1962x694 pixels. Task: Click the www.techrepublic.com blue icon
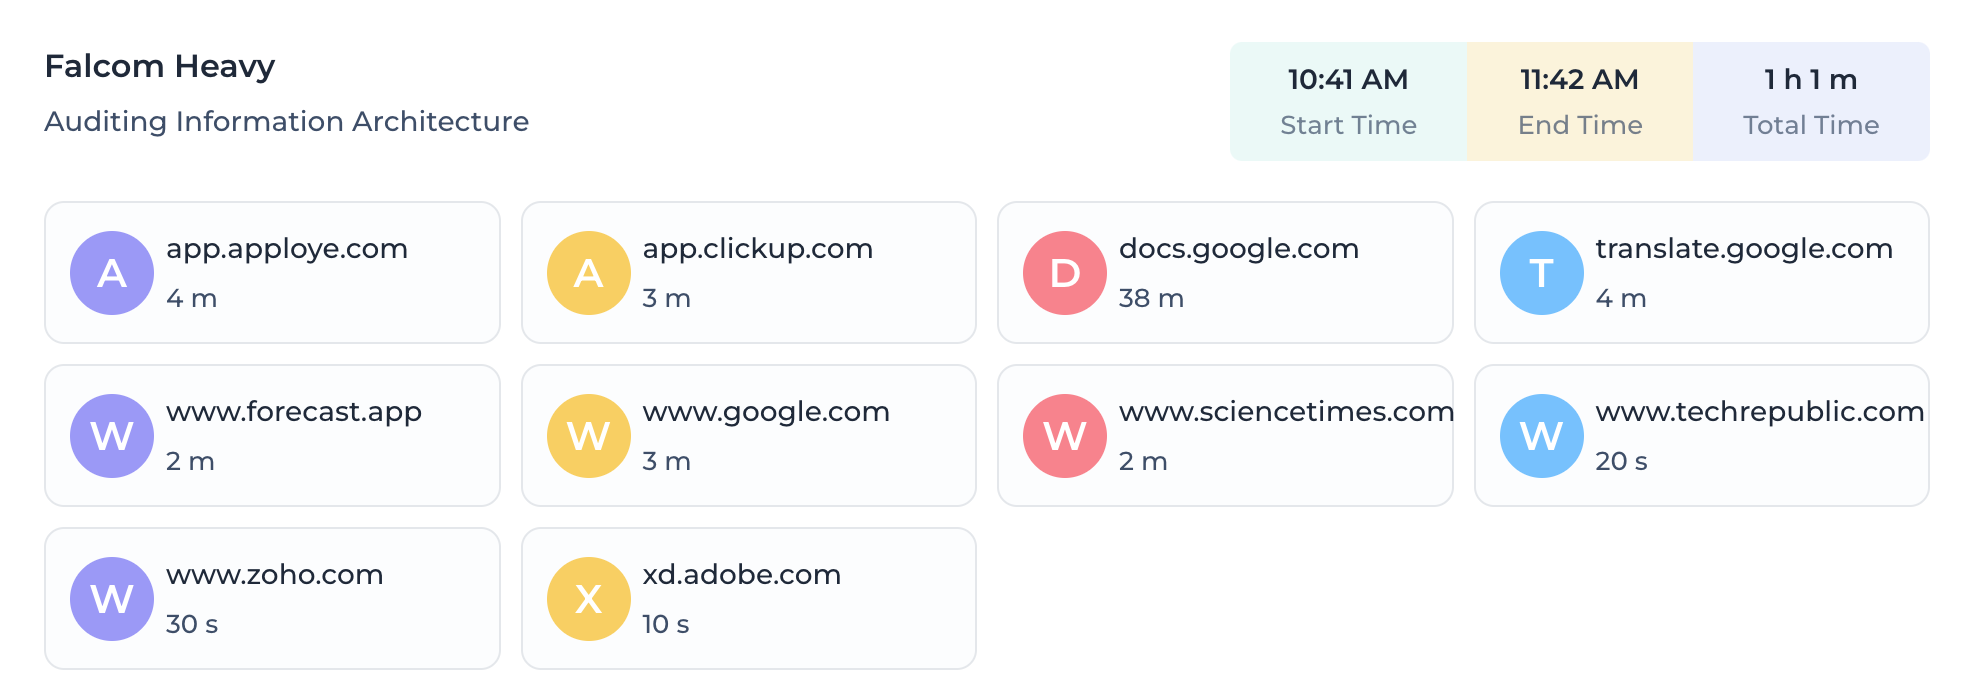[1540, 435]
